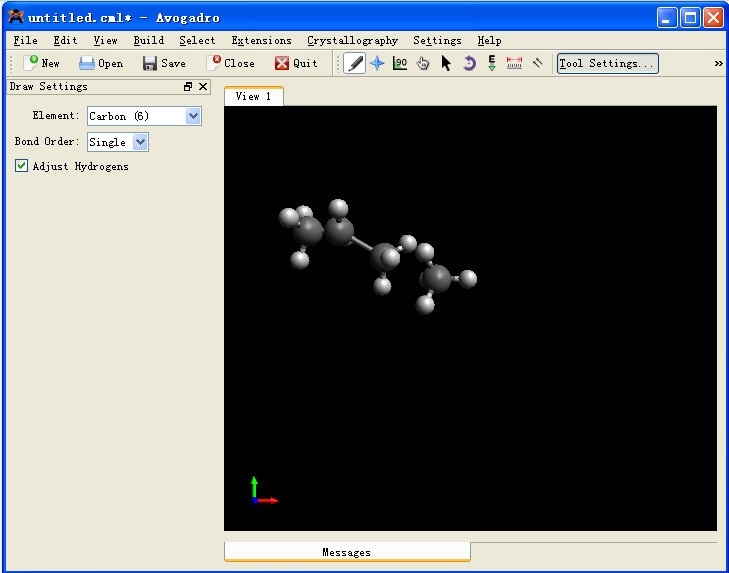Uncheck the Adjust Hydrogens checkbox
Screen dimensions: 729x573
[22, 166]
